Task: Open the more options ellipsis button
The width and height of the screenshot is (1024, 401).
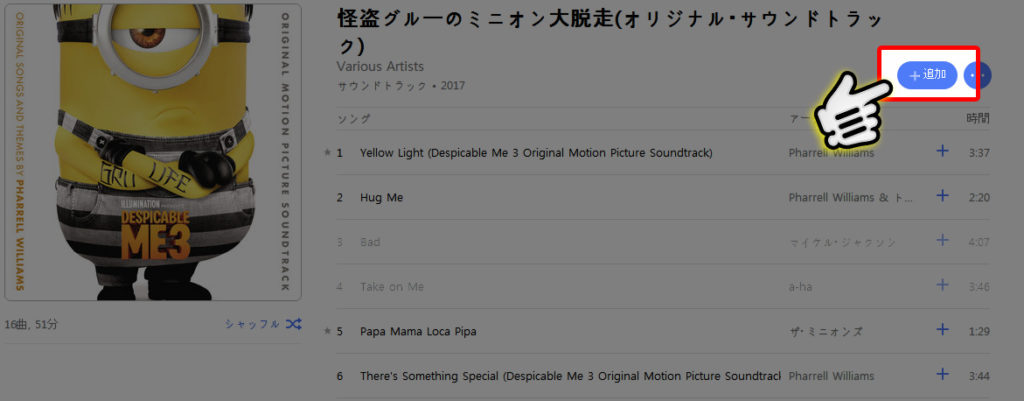Action: coord(977,76)
